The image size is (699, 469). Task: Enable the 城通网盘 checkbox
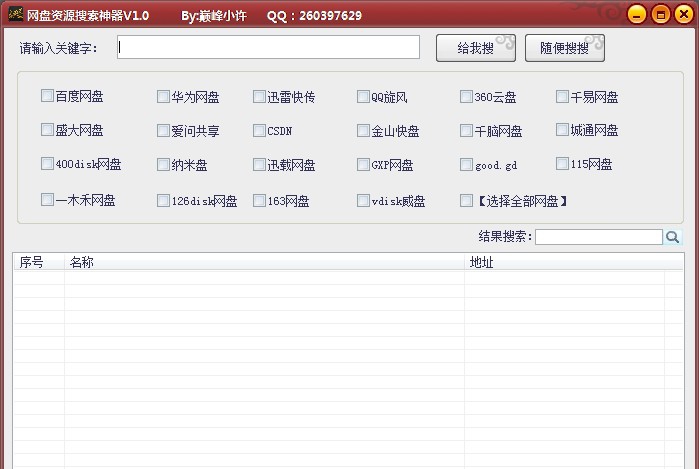tap(562, 130)
